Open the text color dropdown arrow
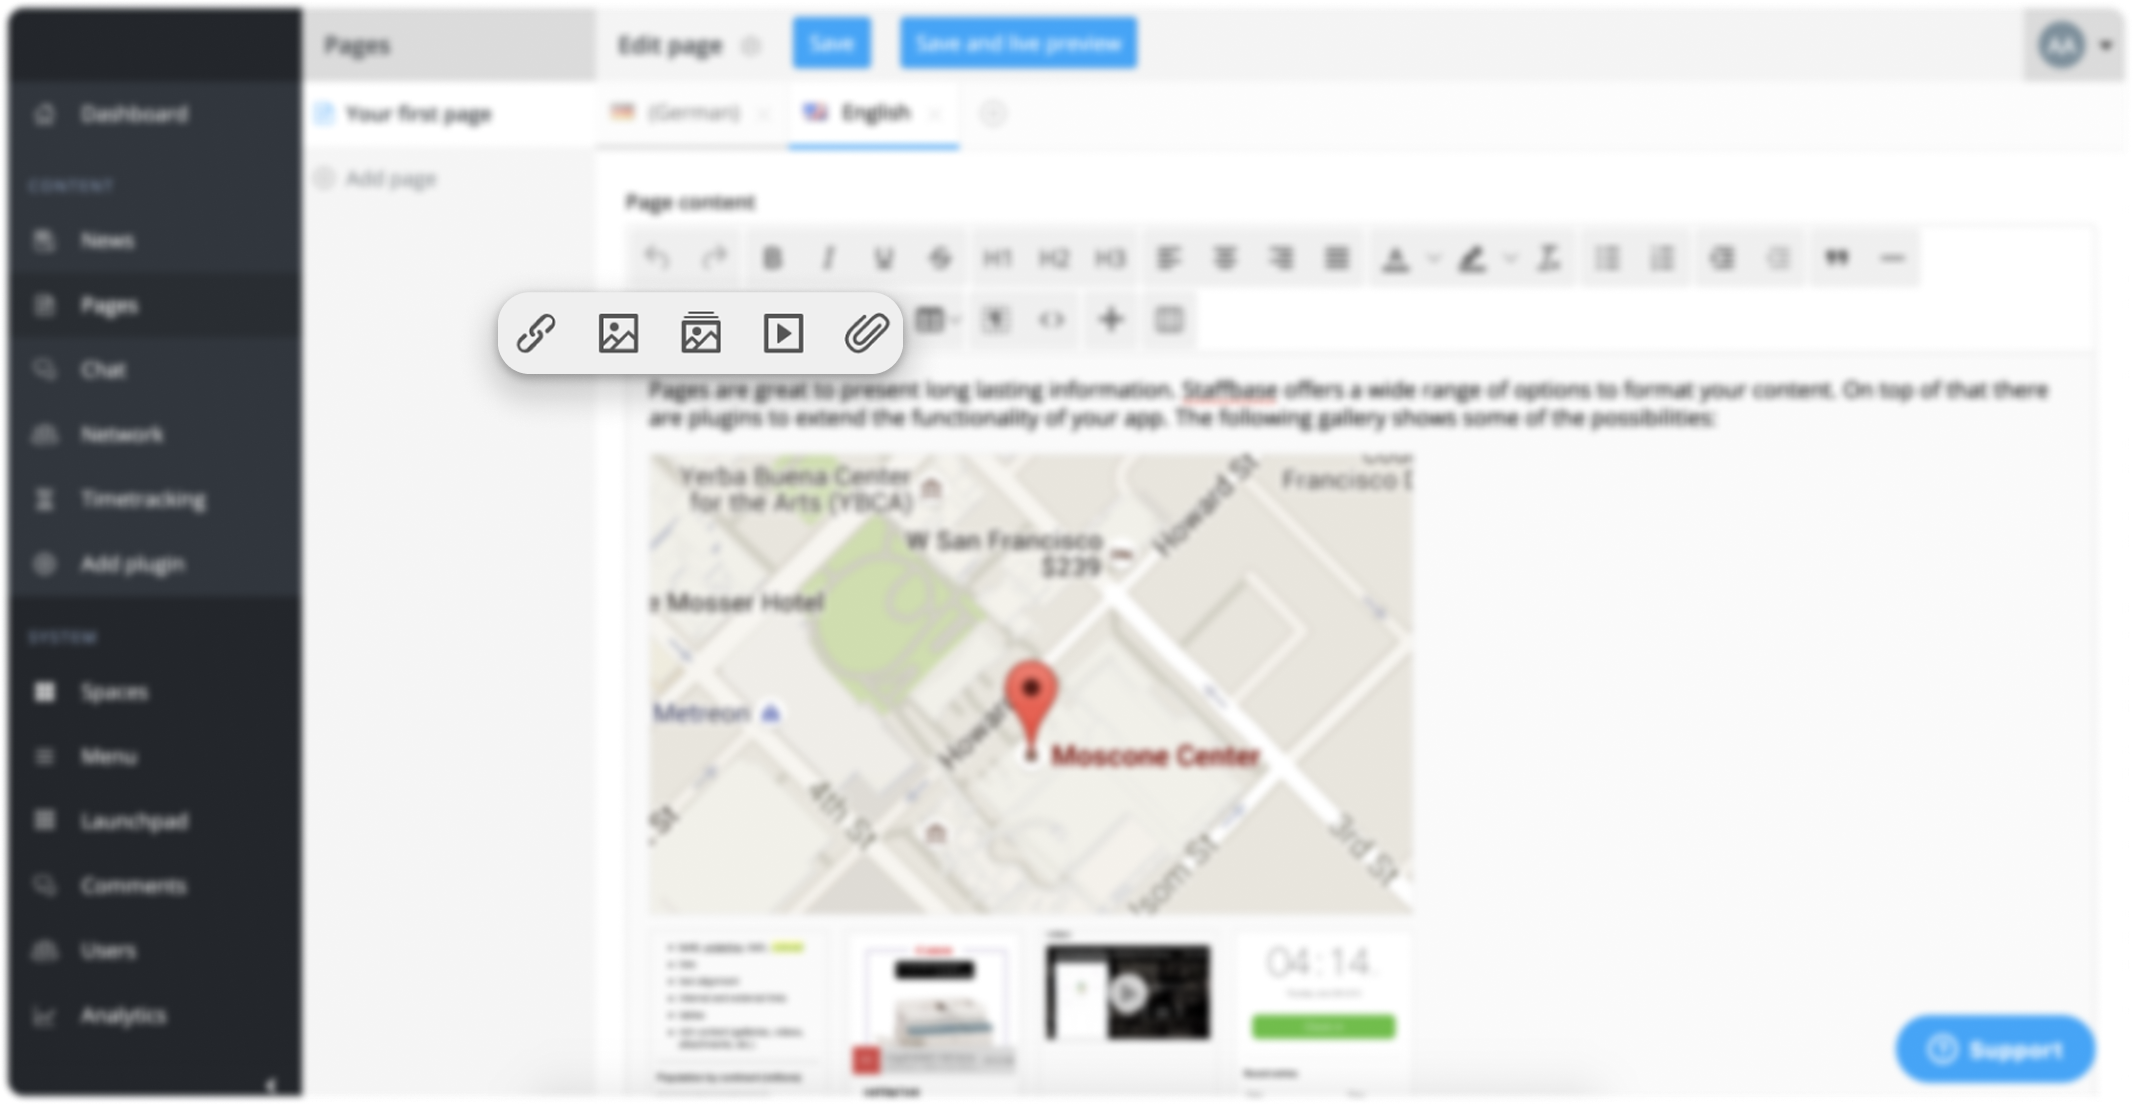The height and width of the screenshot is (1104, 2134). [x=1433, y=259]
